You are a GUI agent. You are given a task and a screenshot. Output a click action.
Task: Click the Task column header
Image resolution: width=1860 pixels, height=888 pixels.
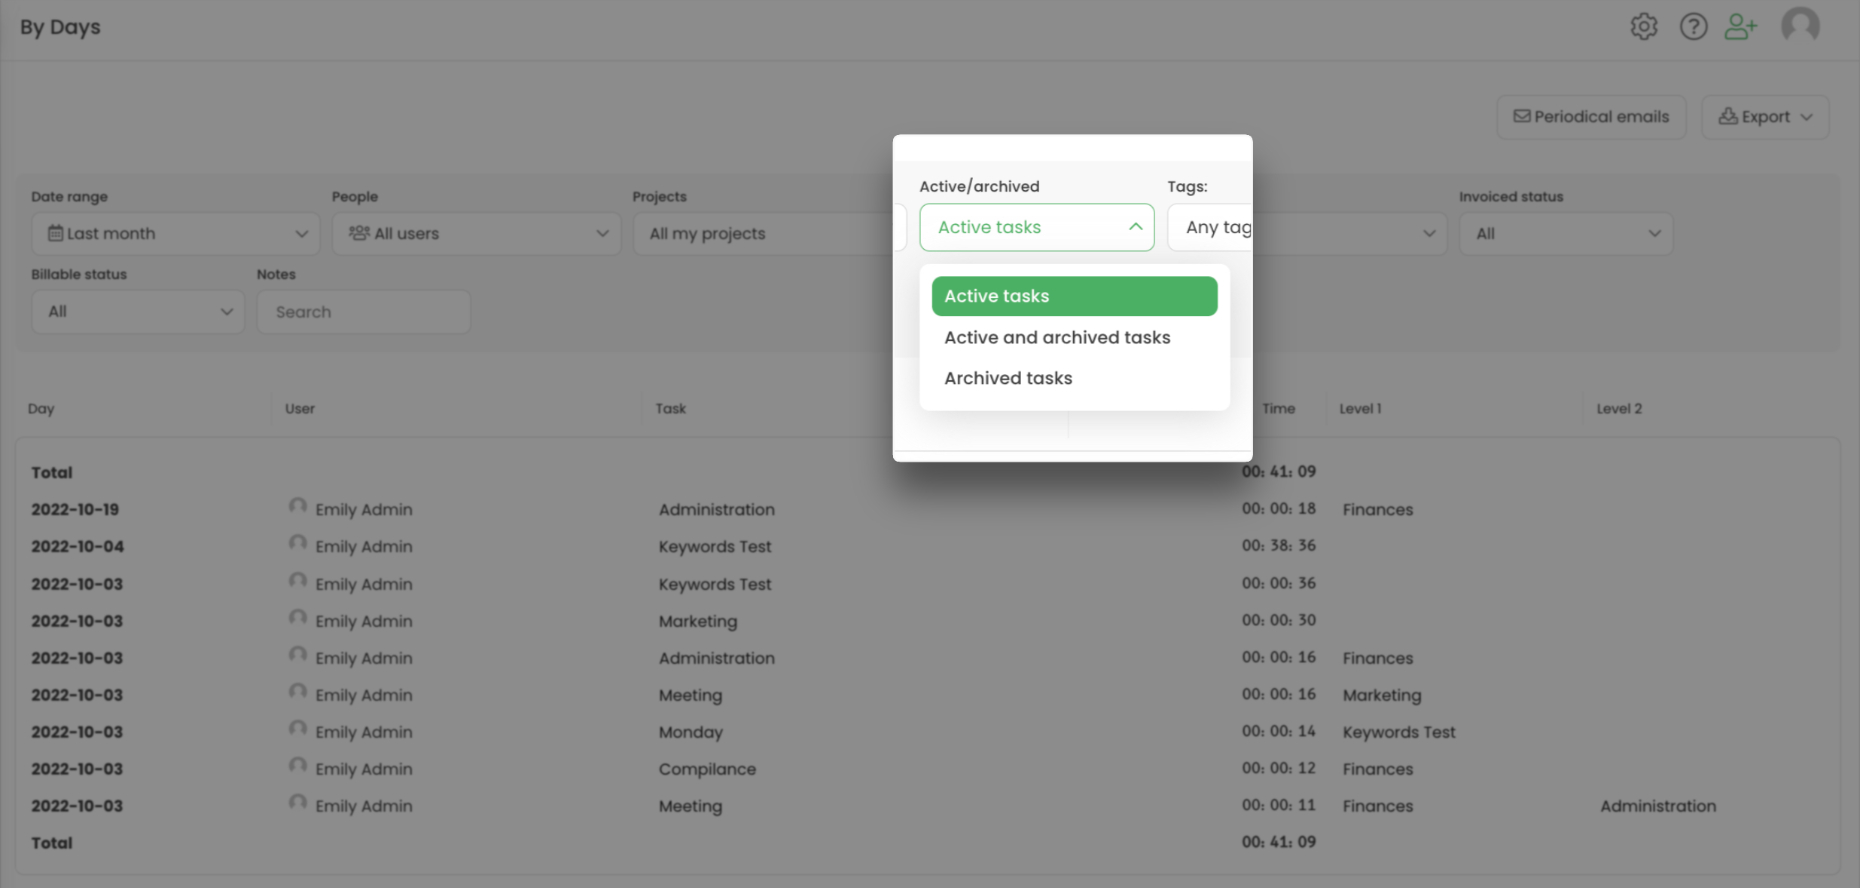point(671,408)
